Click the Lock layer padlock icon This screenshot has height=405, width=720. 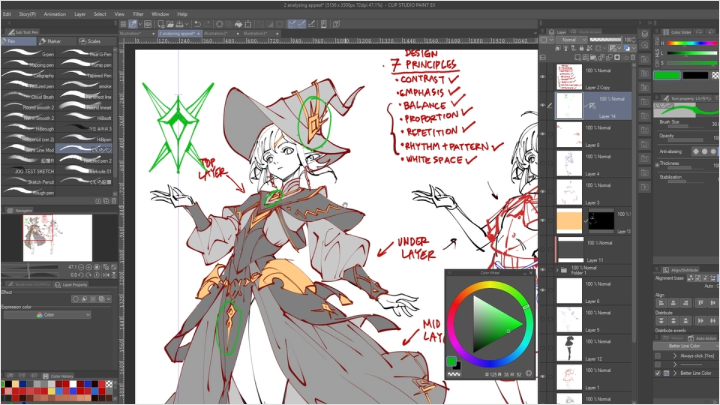pyautogui.click(x=581, y=48)
